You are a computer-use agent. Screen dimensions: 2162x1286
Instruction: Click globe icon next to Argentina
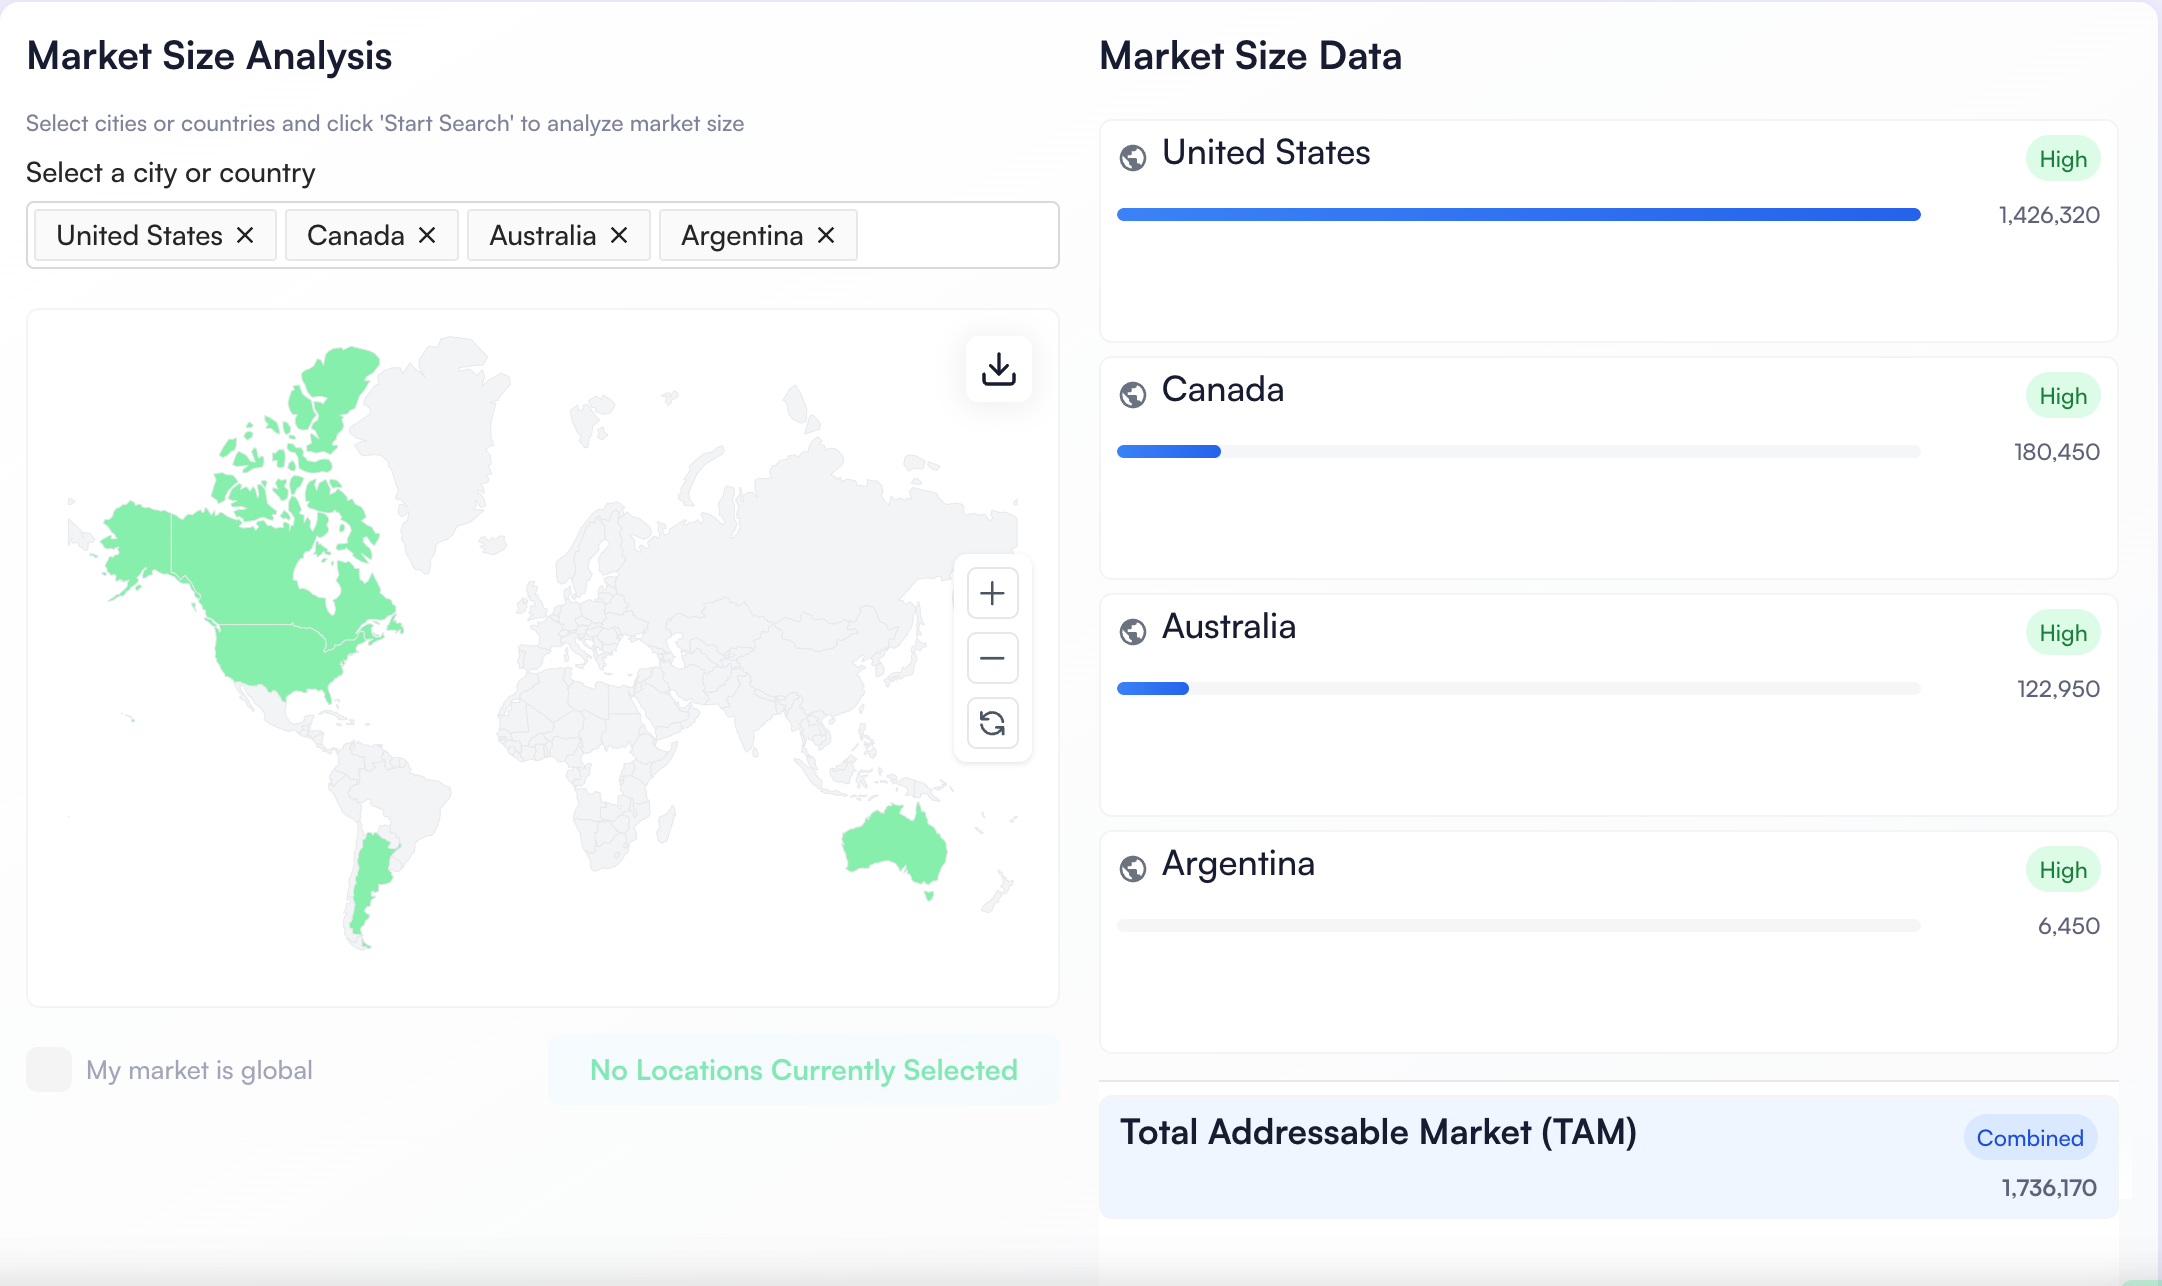(x=1133, y=868)
